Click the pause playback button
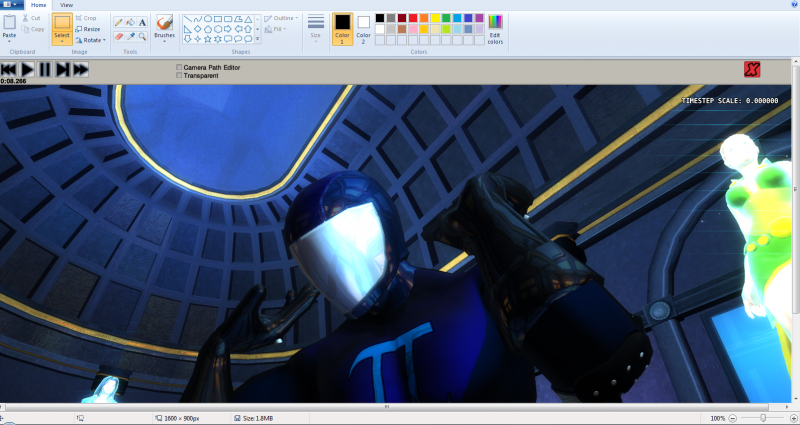This screenshot has height=425, width=800. pos(45,69)
